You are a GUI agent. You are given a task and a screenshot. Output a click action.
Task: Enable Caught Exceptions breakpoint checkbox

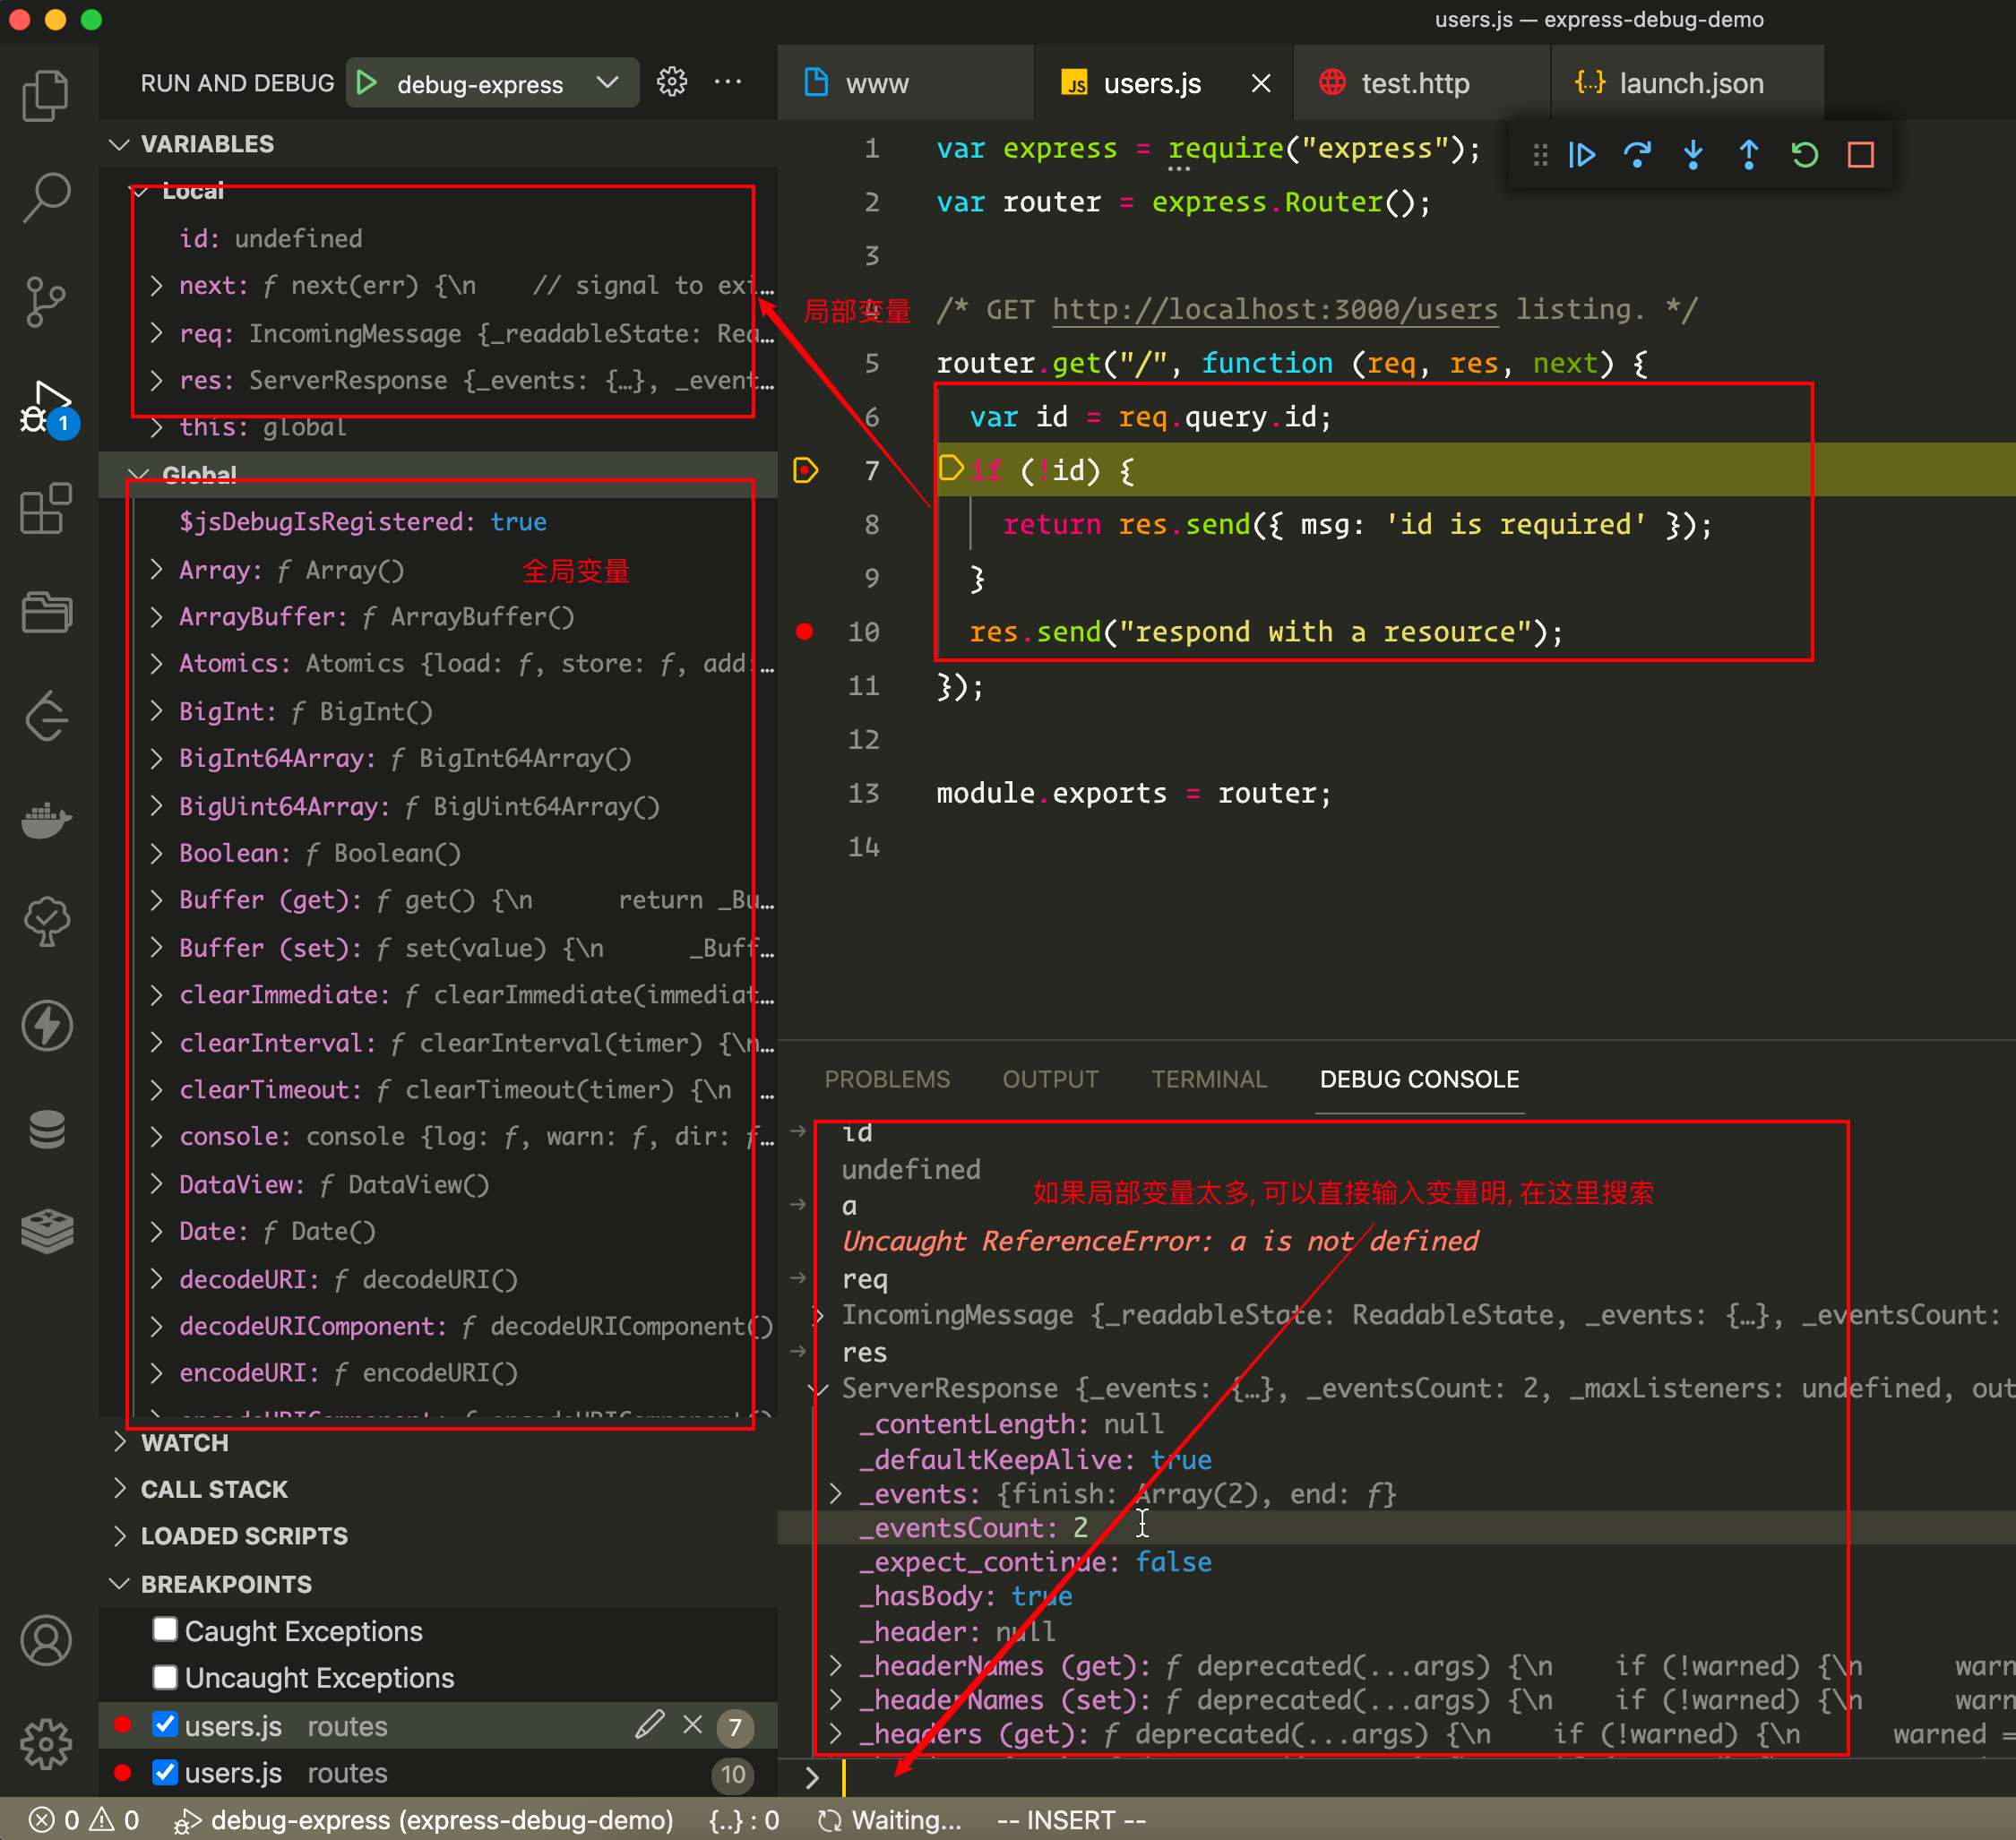click(165, 1630)
